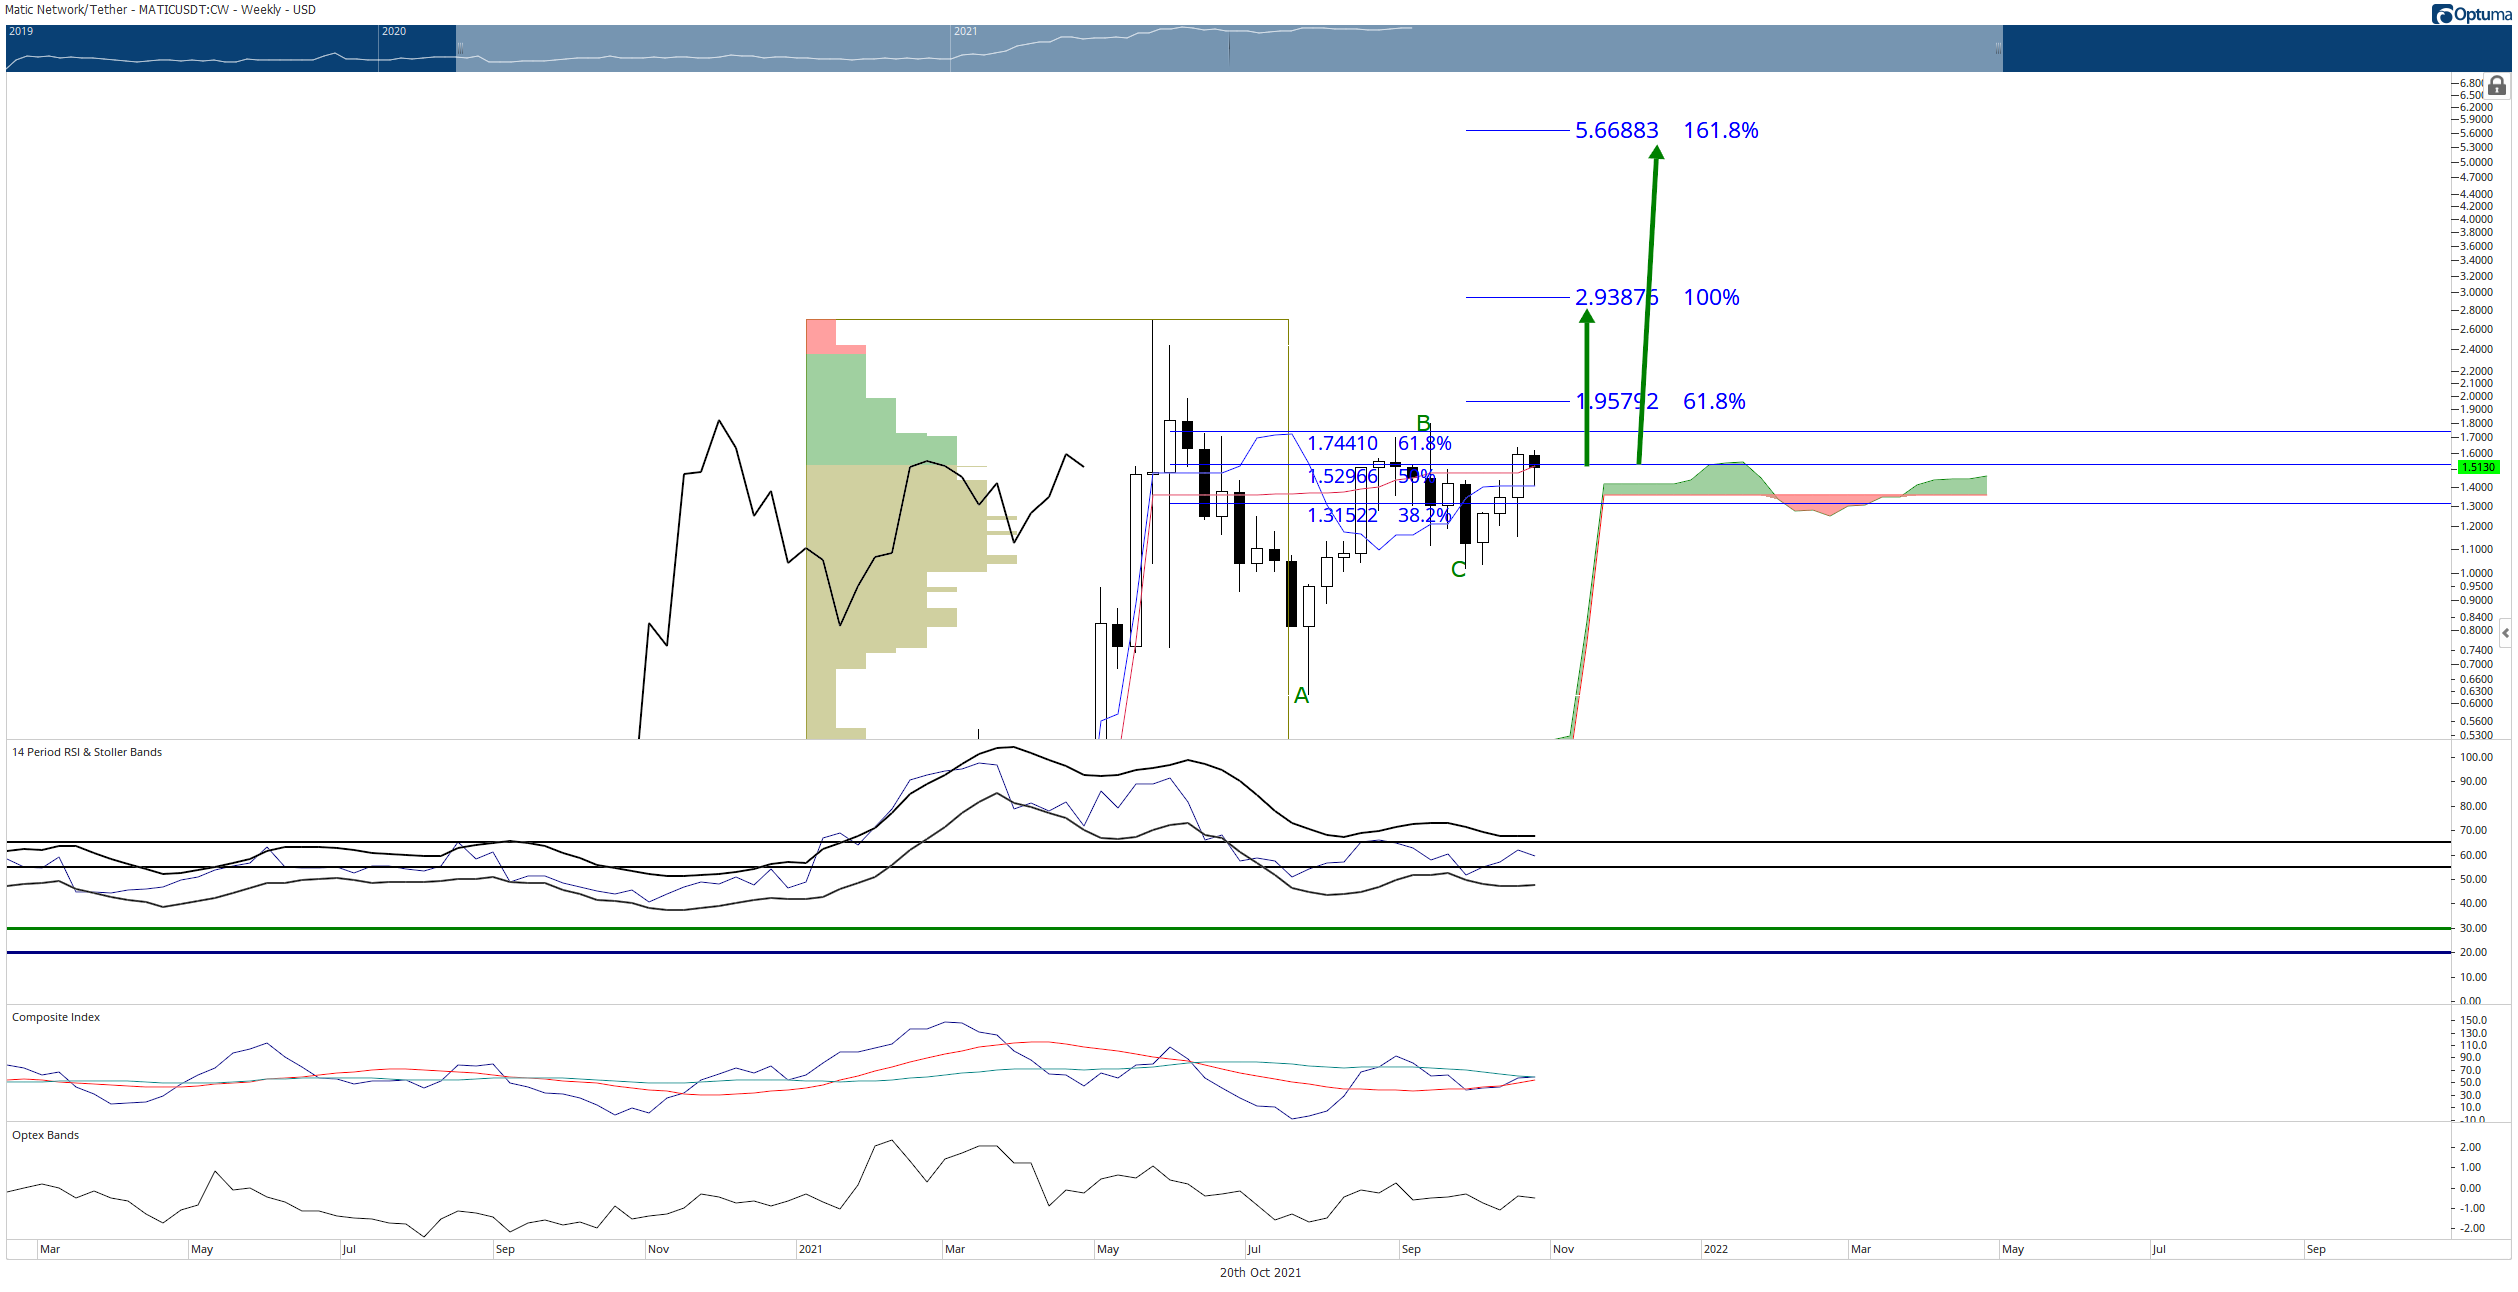Viewport: 2518px width, 1292px height.
Task: Select the Optex Bands panel title
Action: click(45, 1135)
